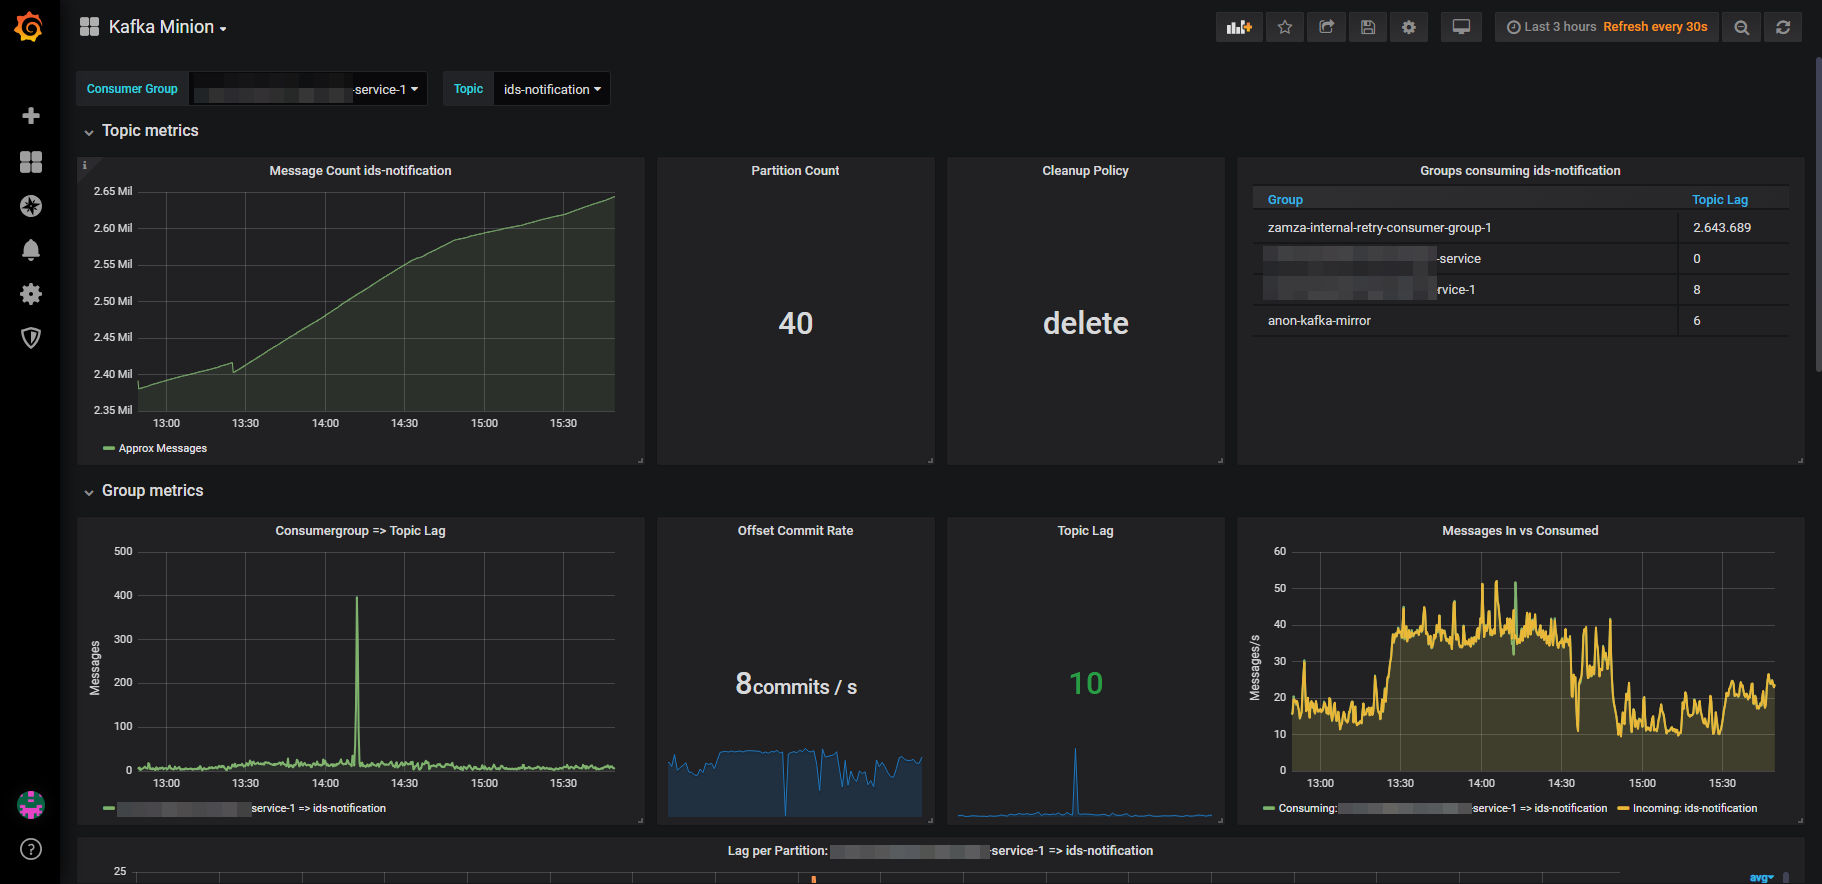Click the Topic variable label
Viewport: 1822px width, 884px height.
pos(468,89)
